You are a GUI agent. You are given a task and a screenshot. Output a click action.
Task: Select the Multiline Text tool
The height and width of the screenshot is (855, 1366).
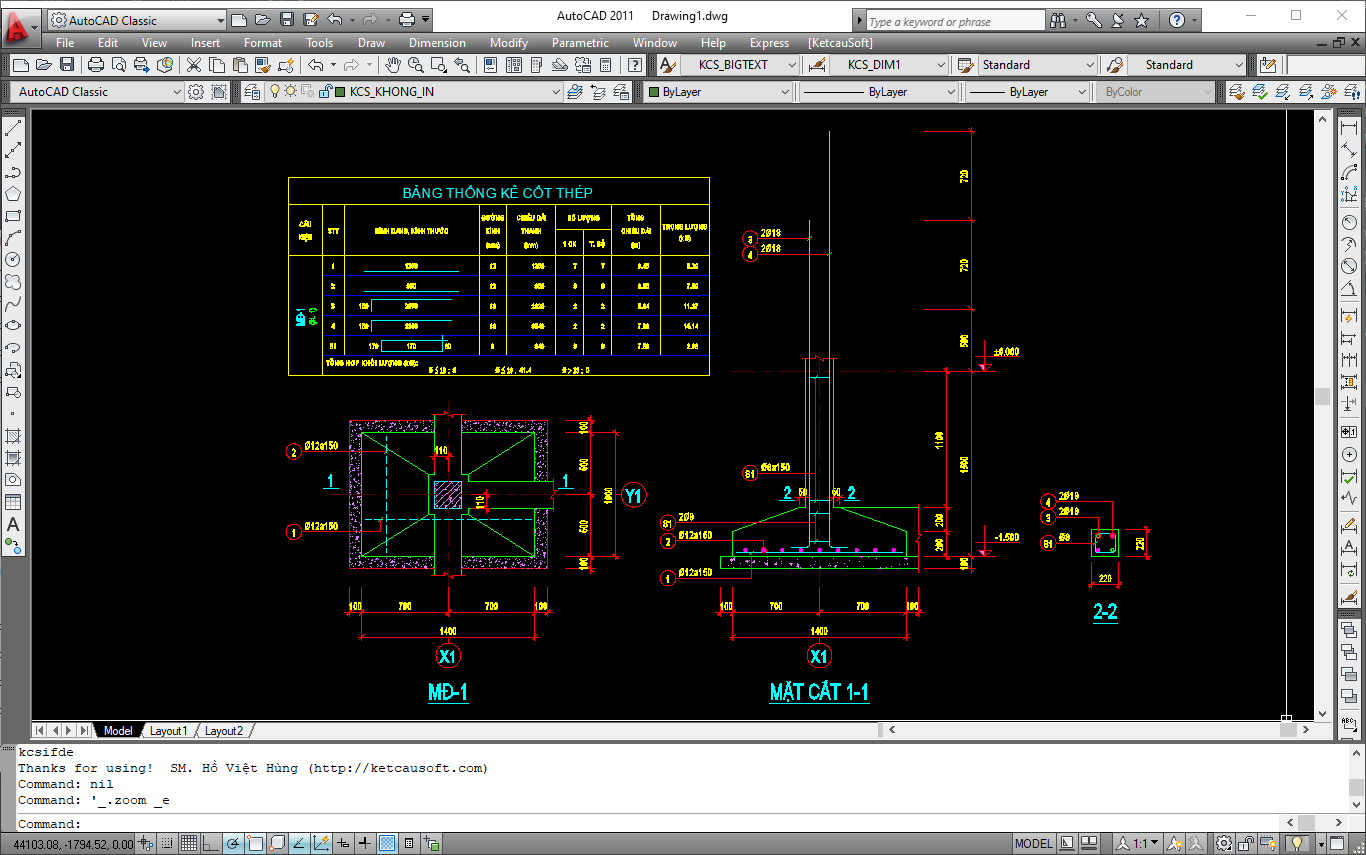[14, 524]
